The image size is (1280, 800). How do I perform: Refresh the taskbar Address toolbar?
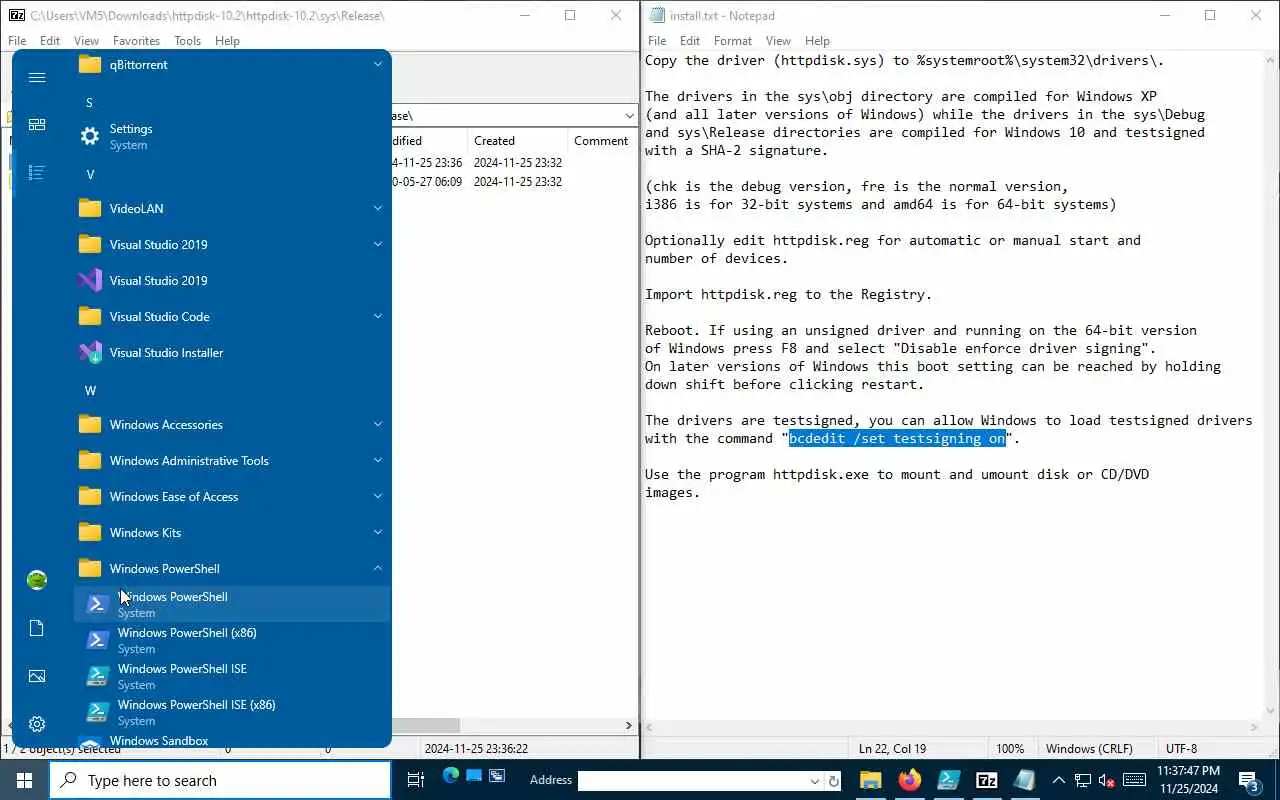834,781
